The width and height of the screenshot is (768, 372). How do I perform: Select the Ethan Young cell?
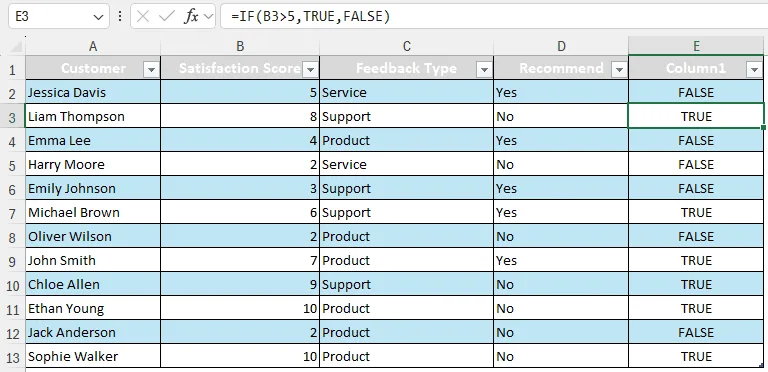pos(93,308)
